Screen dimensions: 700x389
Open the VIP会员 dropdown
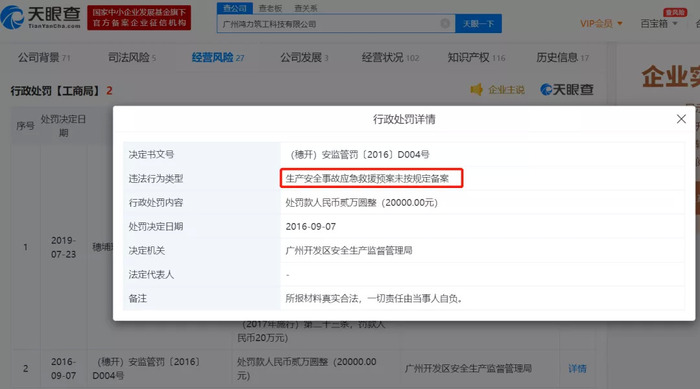click(x=601, y=24)
